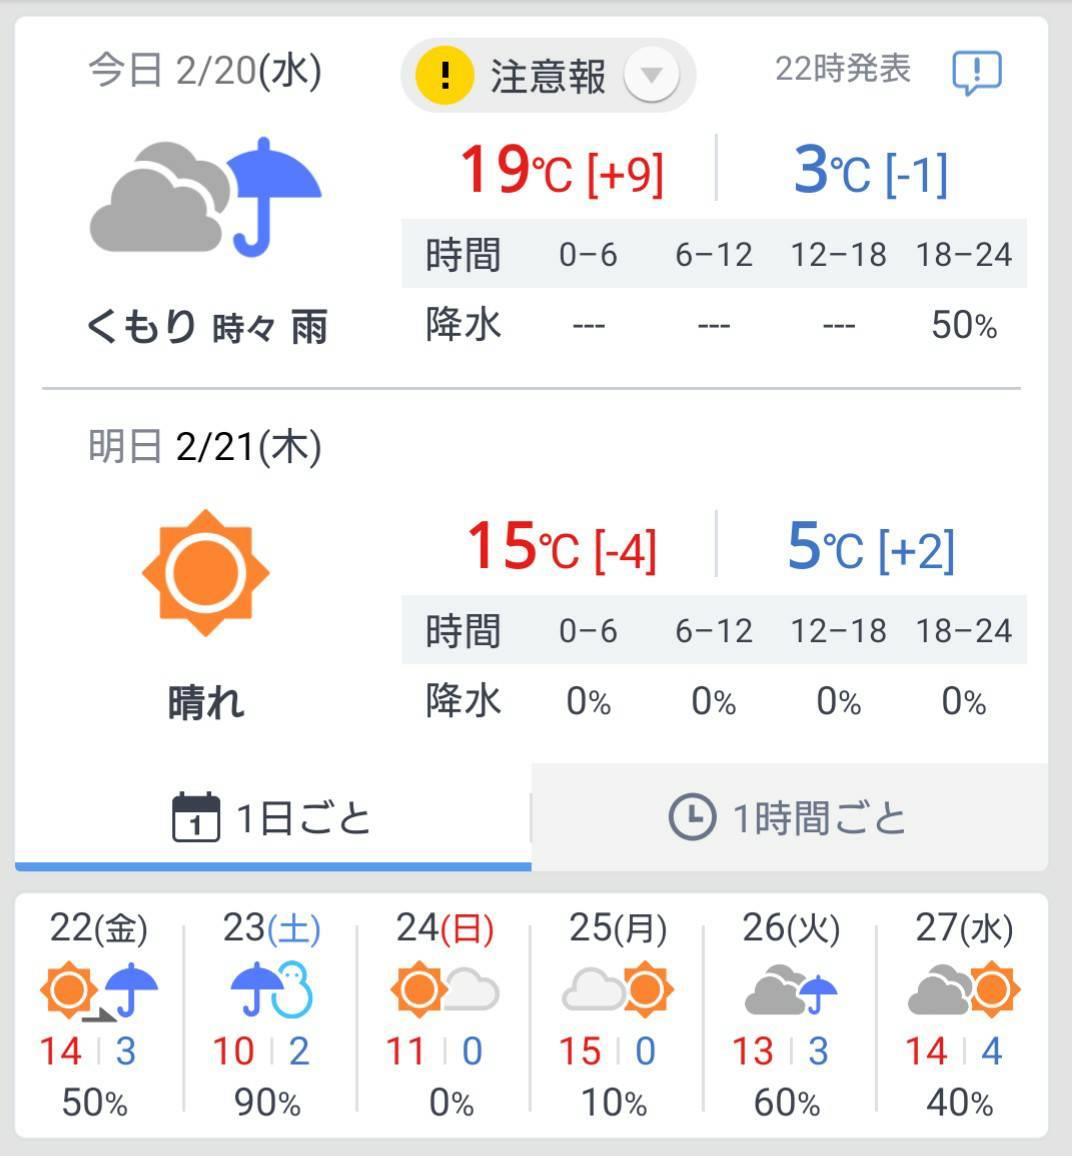The height and width of the screenshot is (1156, 1072).
Task: Click the 明日 2/21(木) date heading
Action: coord(205,447)
